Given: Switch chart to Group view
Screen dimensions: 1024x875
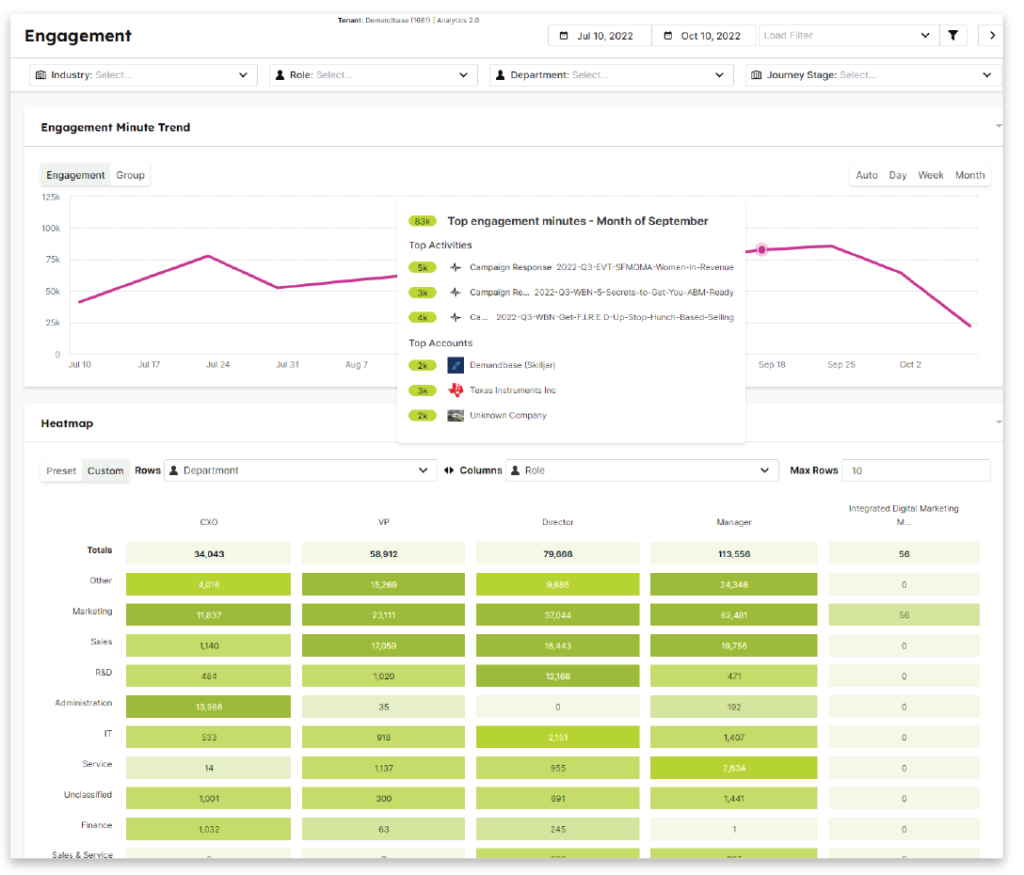Looking at the screenshot, I should [130, 175].
